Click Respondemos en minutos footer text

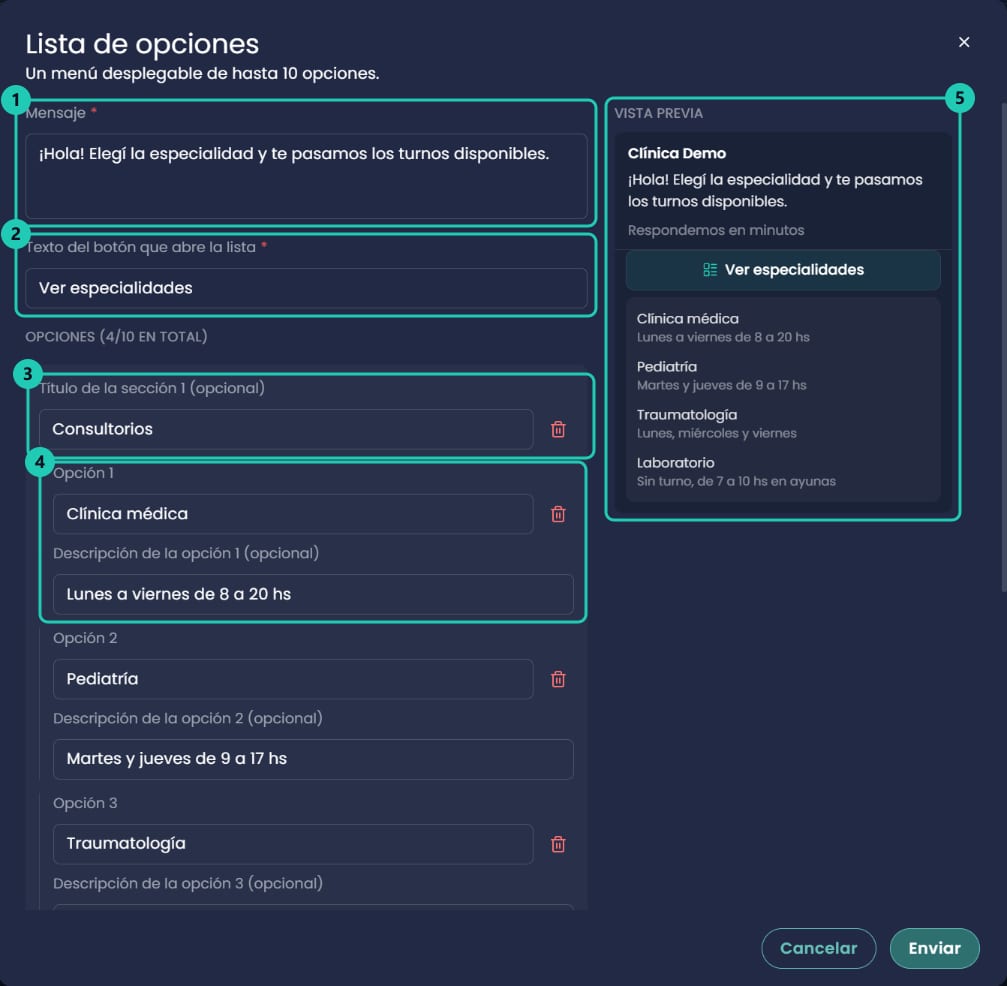(x=715, y=230)
